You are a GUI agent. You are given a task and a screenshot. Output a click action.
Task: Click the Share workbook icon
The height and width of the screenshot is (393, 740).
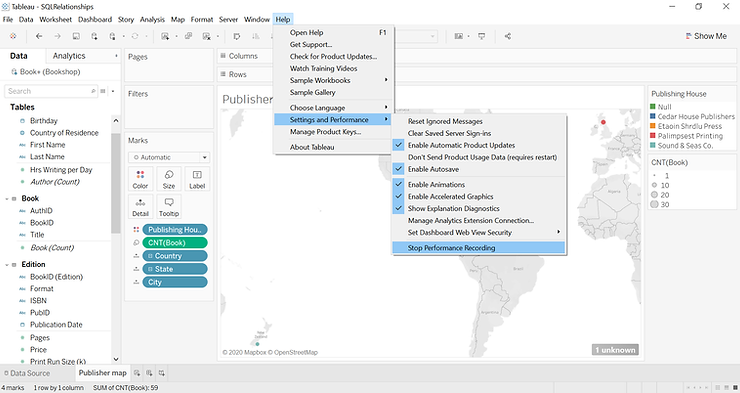click(508, 36)
